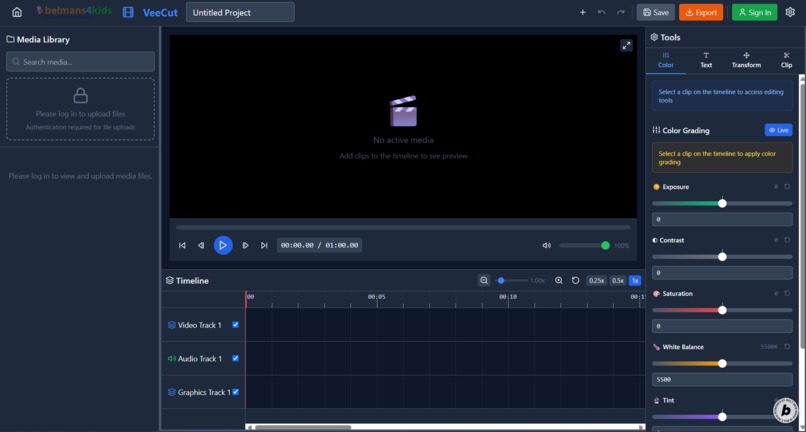Switch to the Color tab
The width and height of the screenshot is (806, 432).
click(x=666, y=60)
